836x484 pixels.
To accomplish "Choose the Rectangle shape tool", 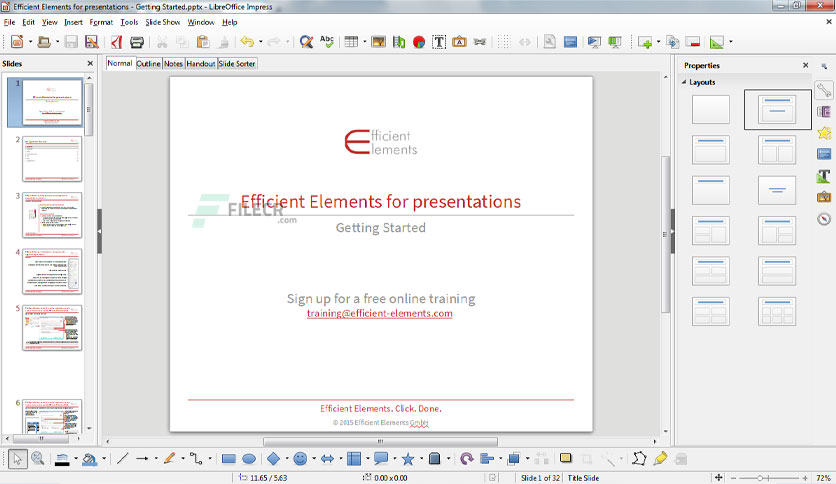I will 229,459.
